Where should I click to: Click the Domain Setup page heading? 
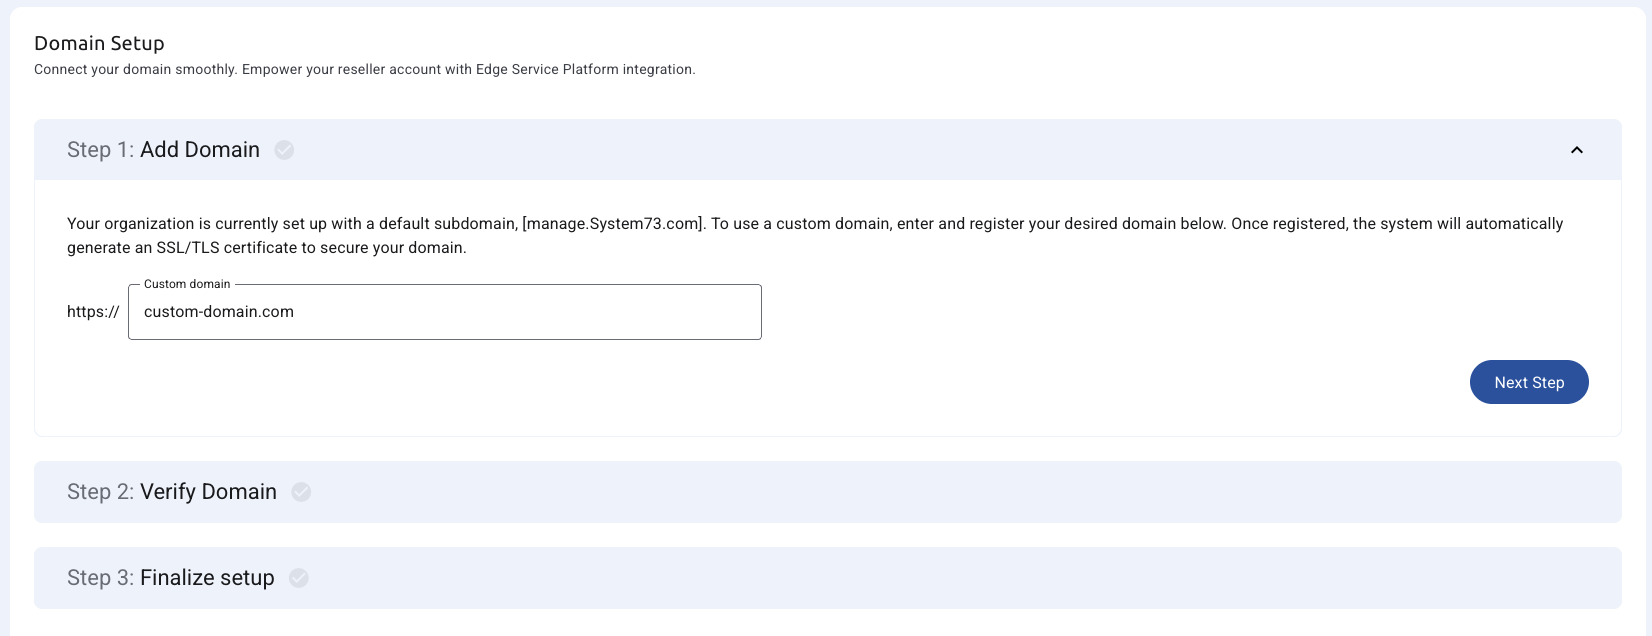tap(99, 43)
